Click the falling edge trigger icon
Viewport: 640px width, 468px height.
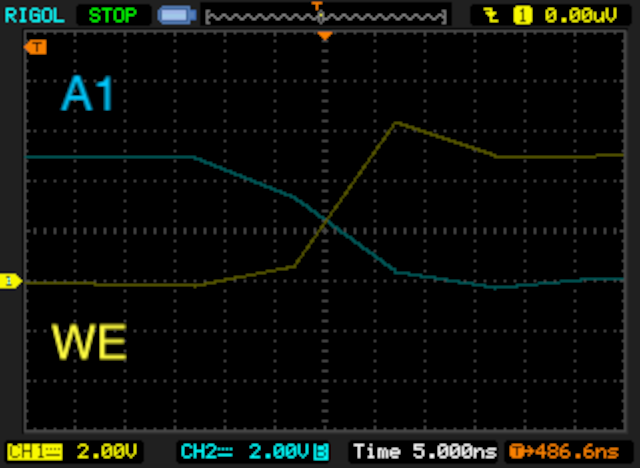pos(491,16)
